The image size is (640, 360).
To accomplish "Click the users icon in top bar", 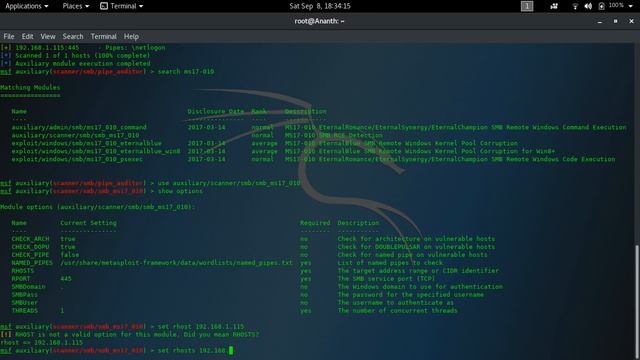I will click(x=553, y=6).
